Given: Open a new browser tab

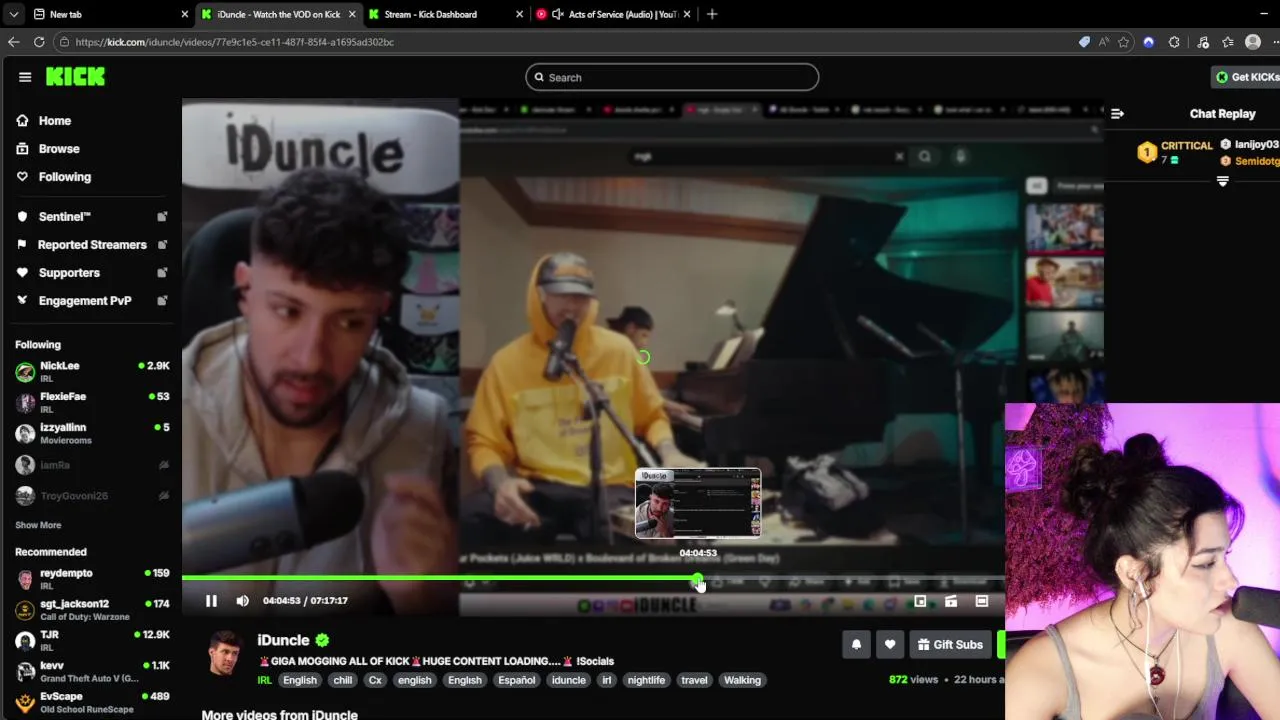Looking at the screenshot, I should pos(712,14).
